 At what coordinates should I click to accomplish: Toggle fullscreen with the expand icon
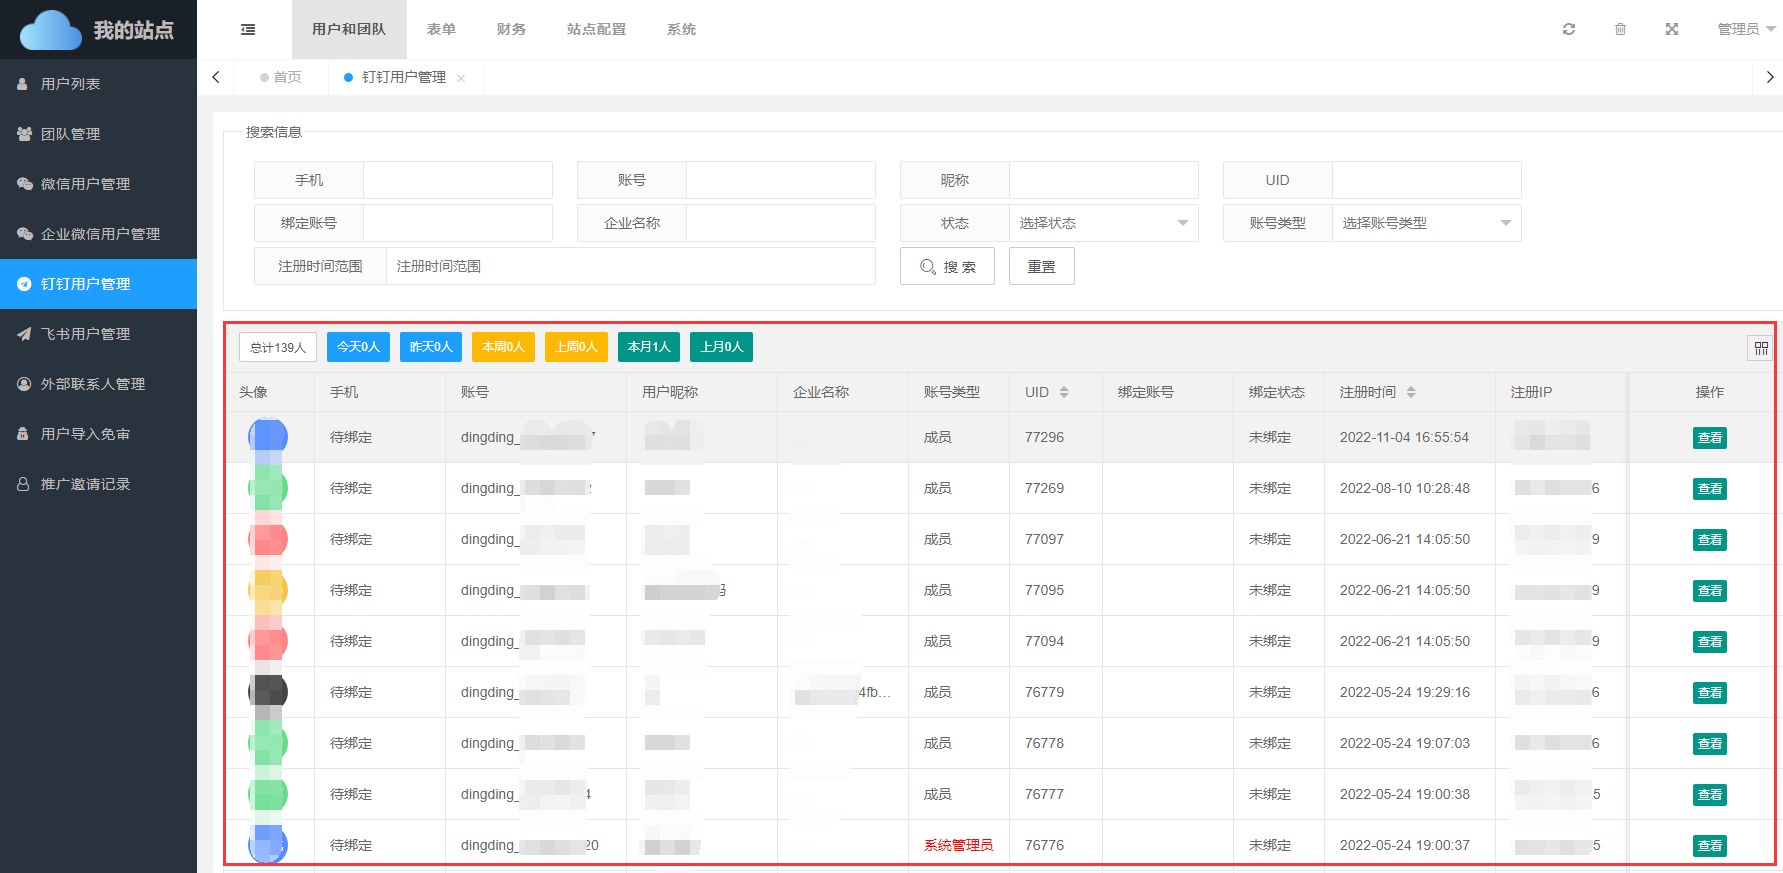tap(1672, 30)
